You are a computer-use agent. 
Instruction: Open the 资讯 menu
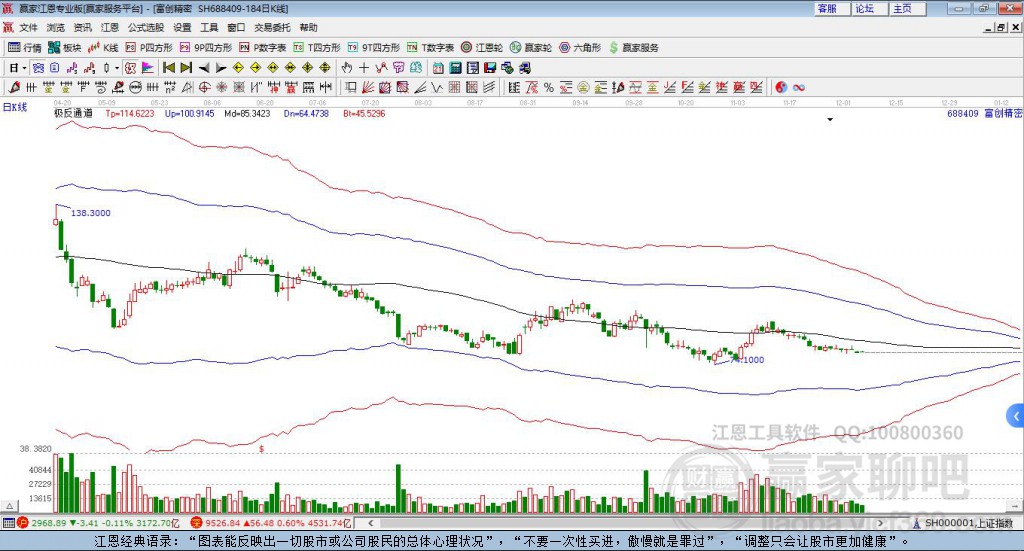[x=82, y=27]
